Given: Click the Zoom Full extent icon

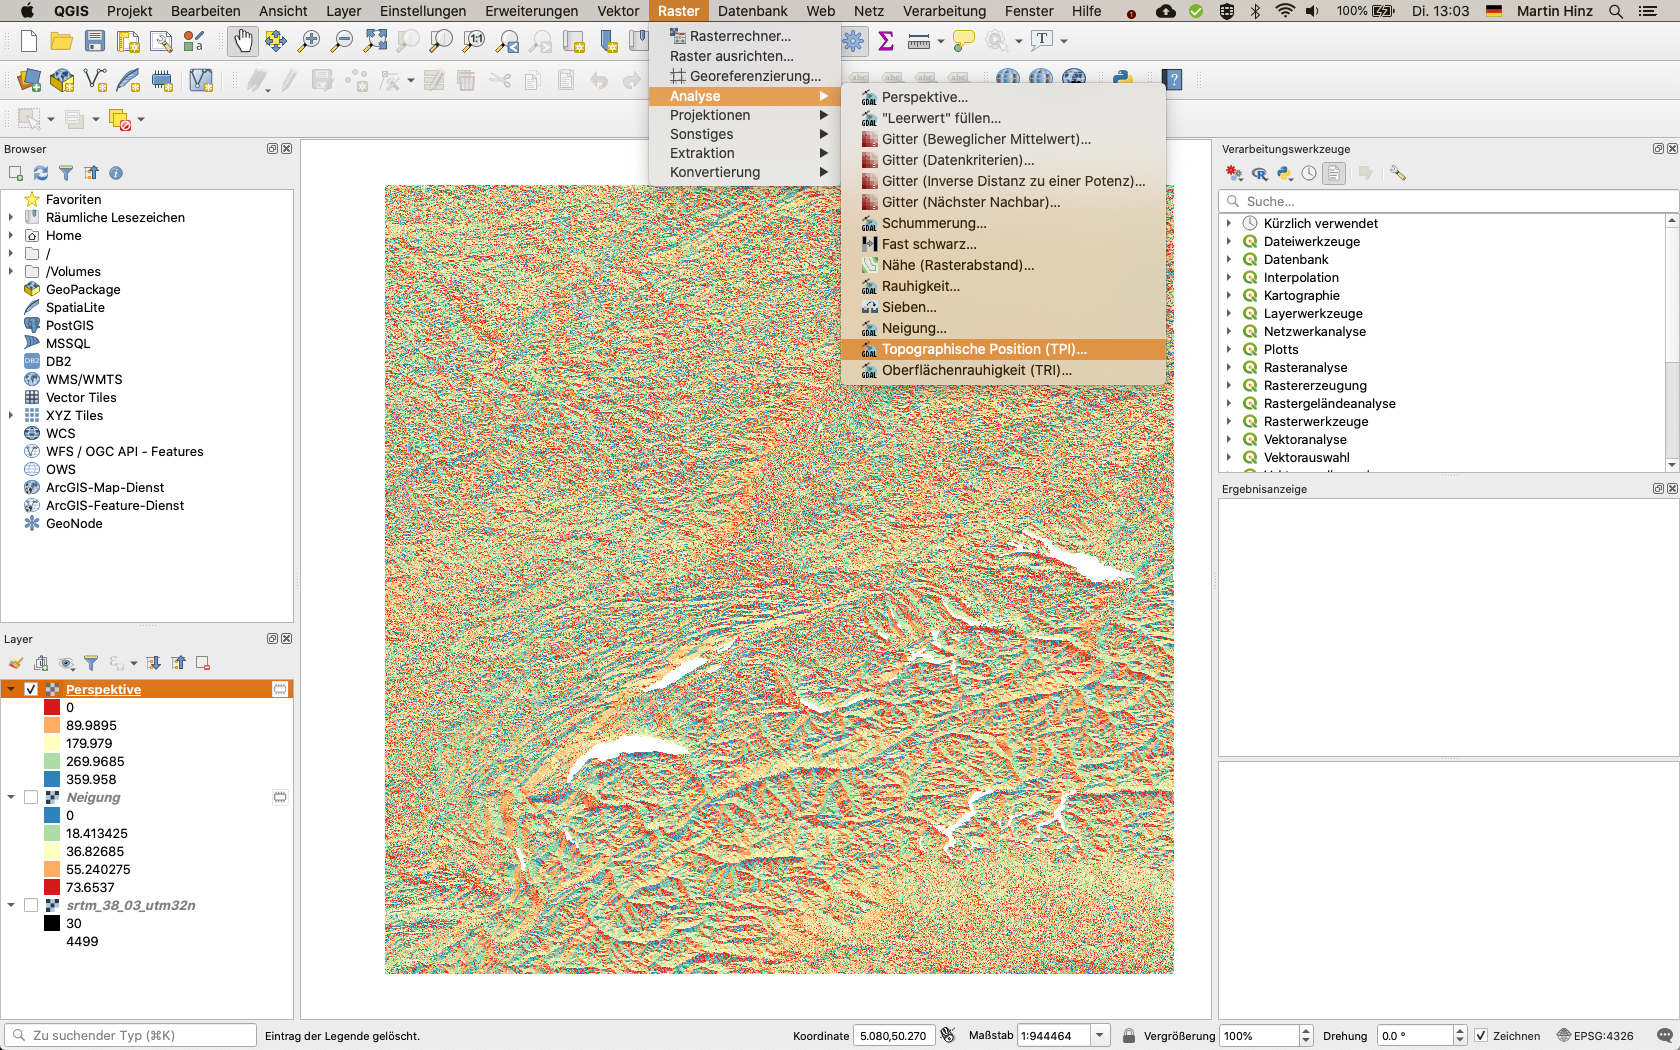Looking at the screenshot, I should (375, 41).
